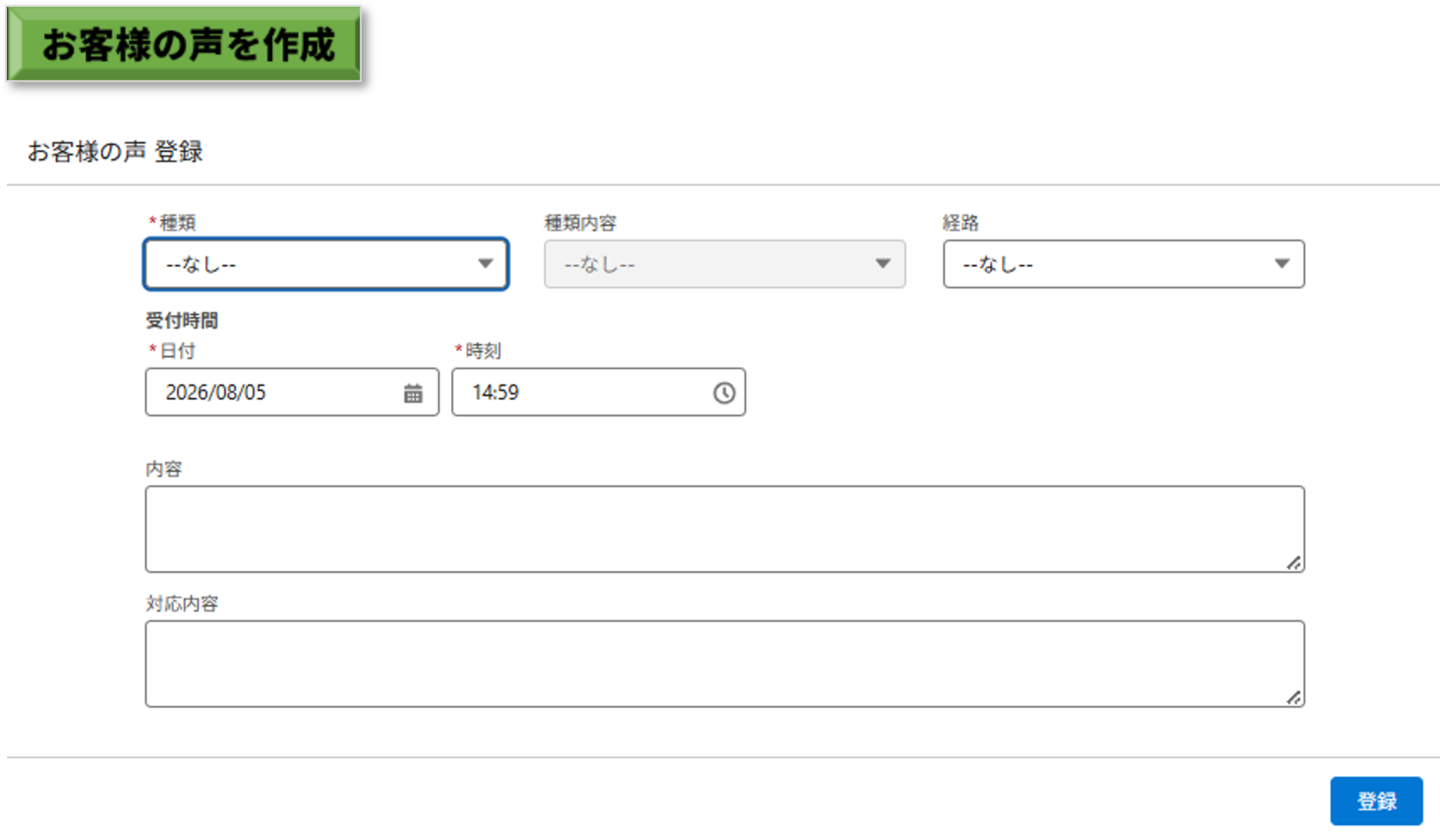Click the resize grip of 内容 textarea
The image size is (1440, 839).
(1293, 563)
